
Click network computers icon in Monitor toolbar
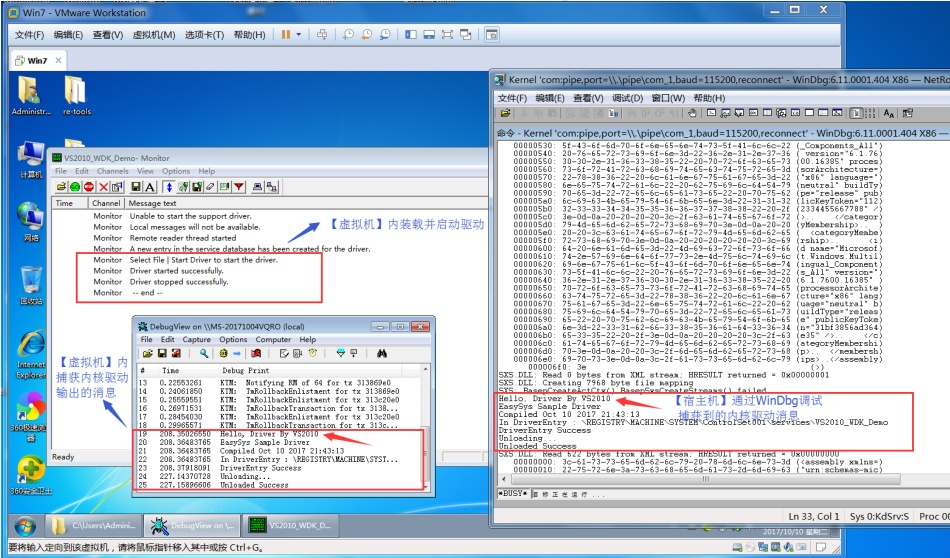point(272,187)
